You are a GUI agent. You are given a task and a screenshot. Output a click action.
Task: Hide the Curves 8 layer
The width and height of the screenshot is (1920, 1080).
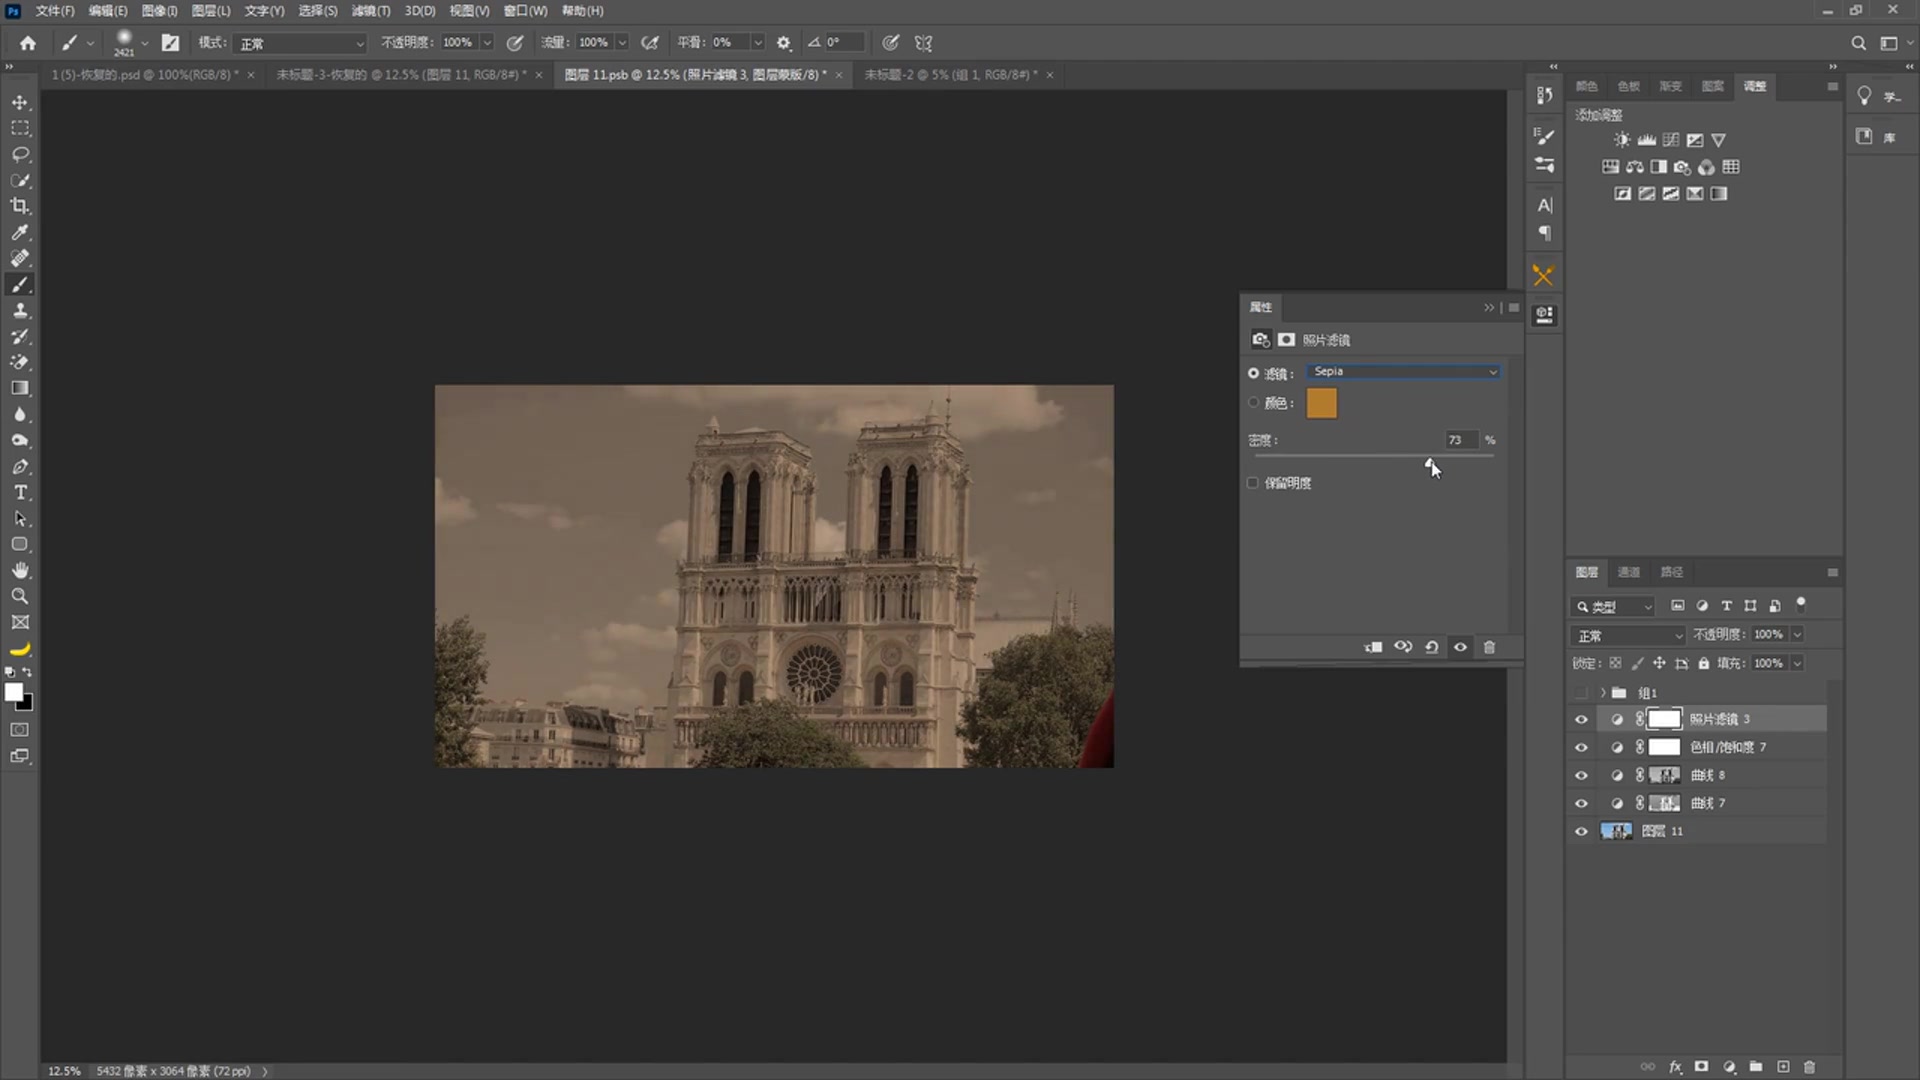tap(1581, 775)
